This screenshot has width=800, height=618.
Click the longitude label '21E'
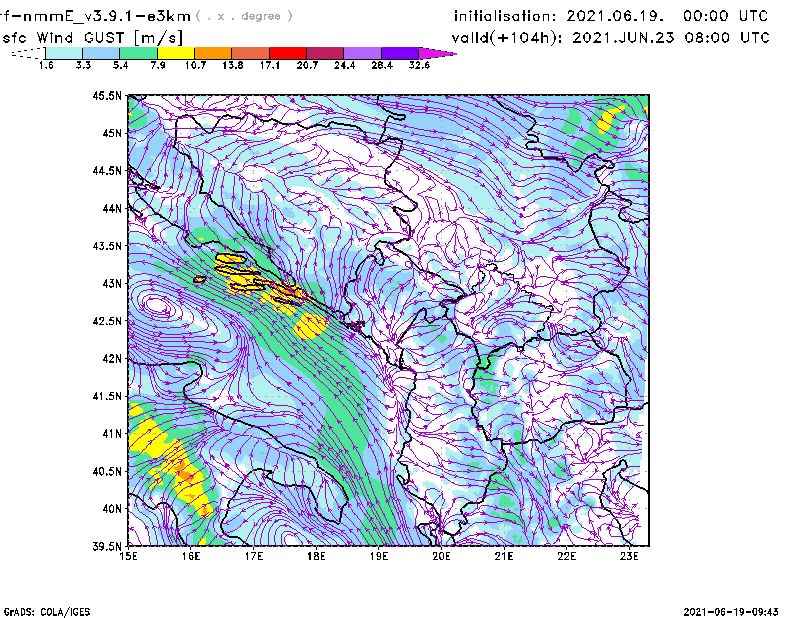[504, 556]
